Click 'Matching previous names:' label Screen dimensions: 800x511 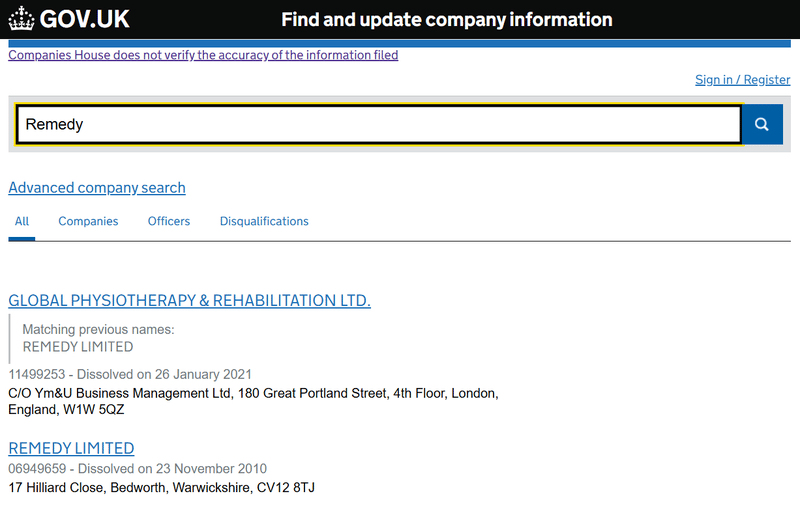click(98, 329)
